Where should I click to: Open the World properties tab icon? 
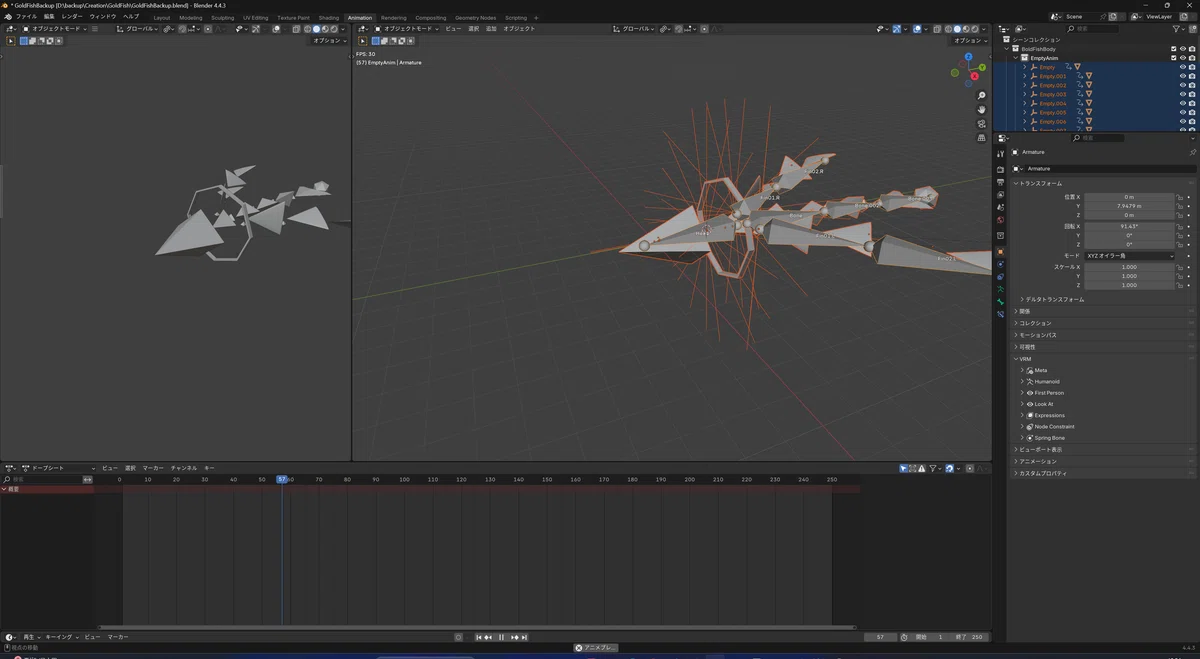1000,220
